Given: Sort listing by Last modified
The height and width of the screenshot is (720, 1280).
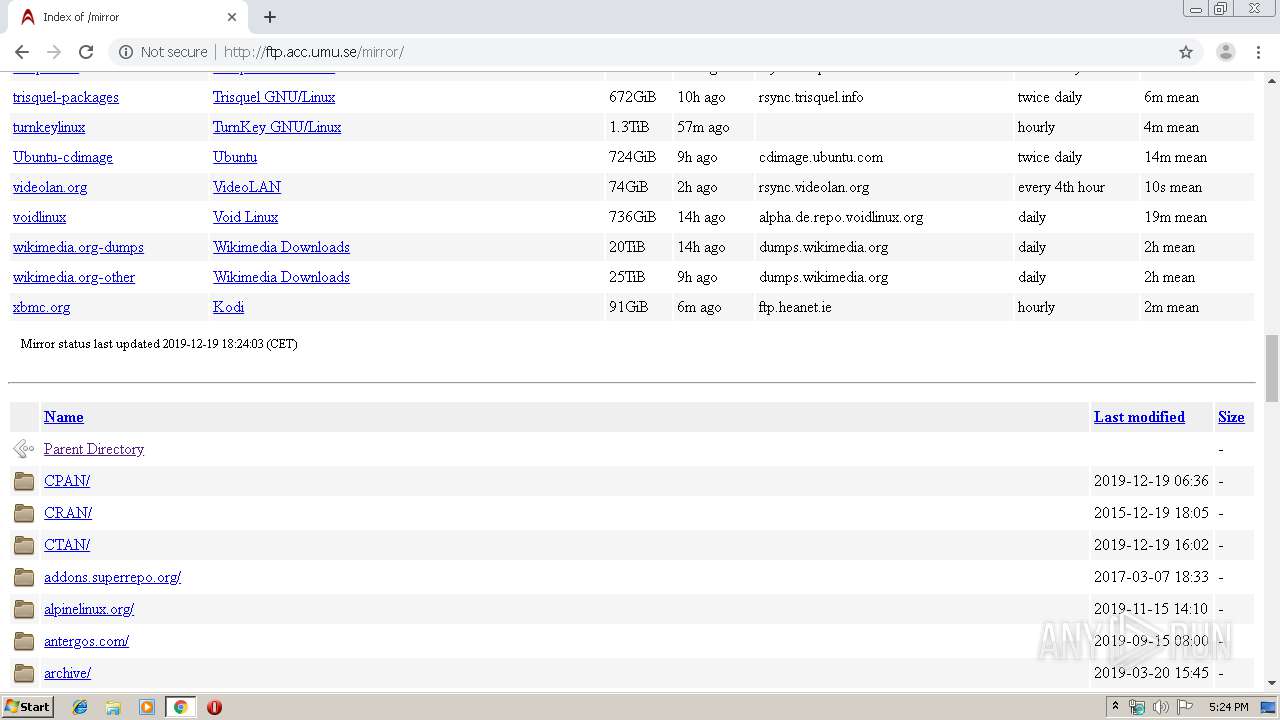Looking at the screenshot, I should 1139,417.
